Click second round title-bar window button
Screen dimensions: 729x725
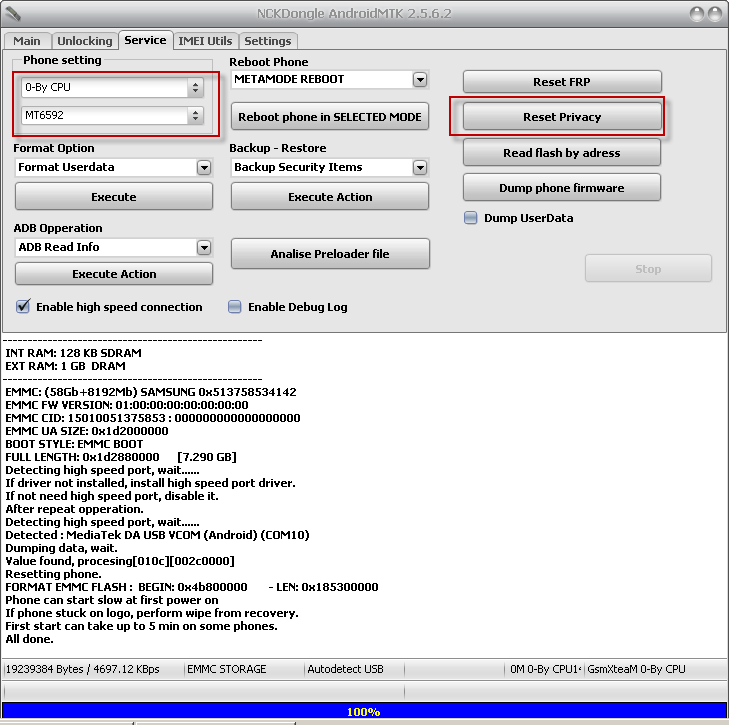(715, 14)
